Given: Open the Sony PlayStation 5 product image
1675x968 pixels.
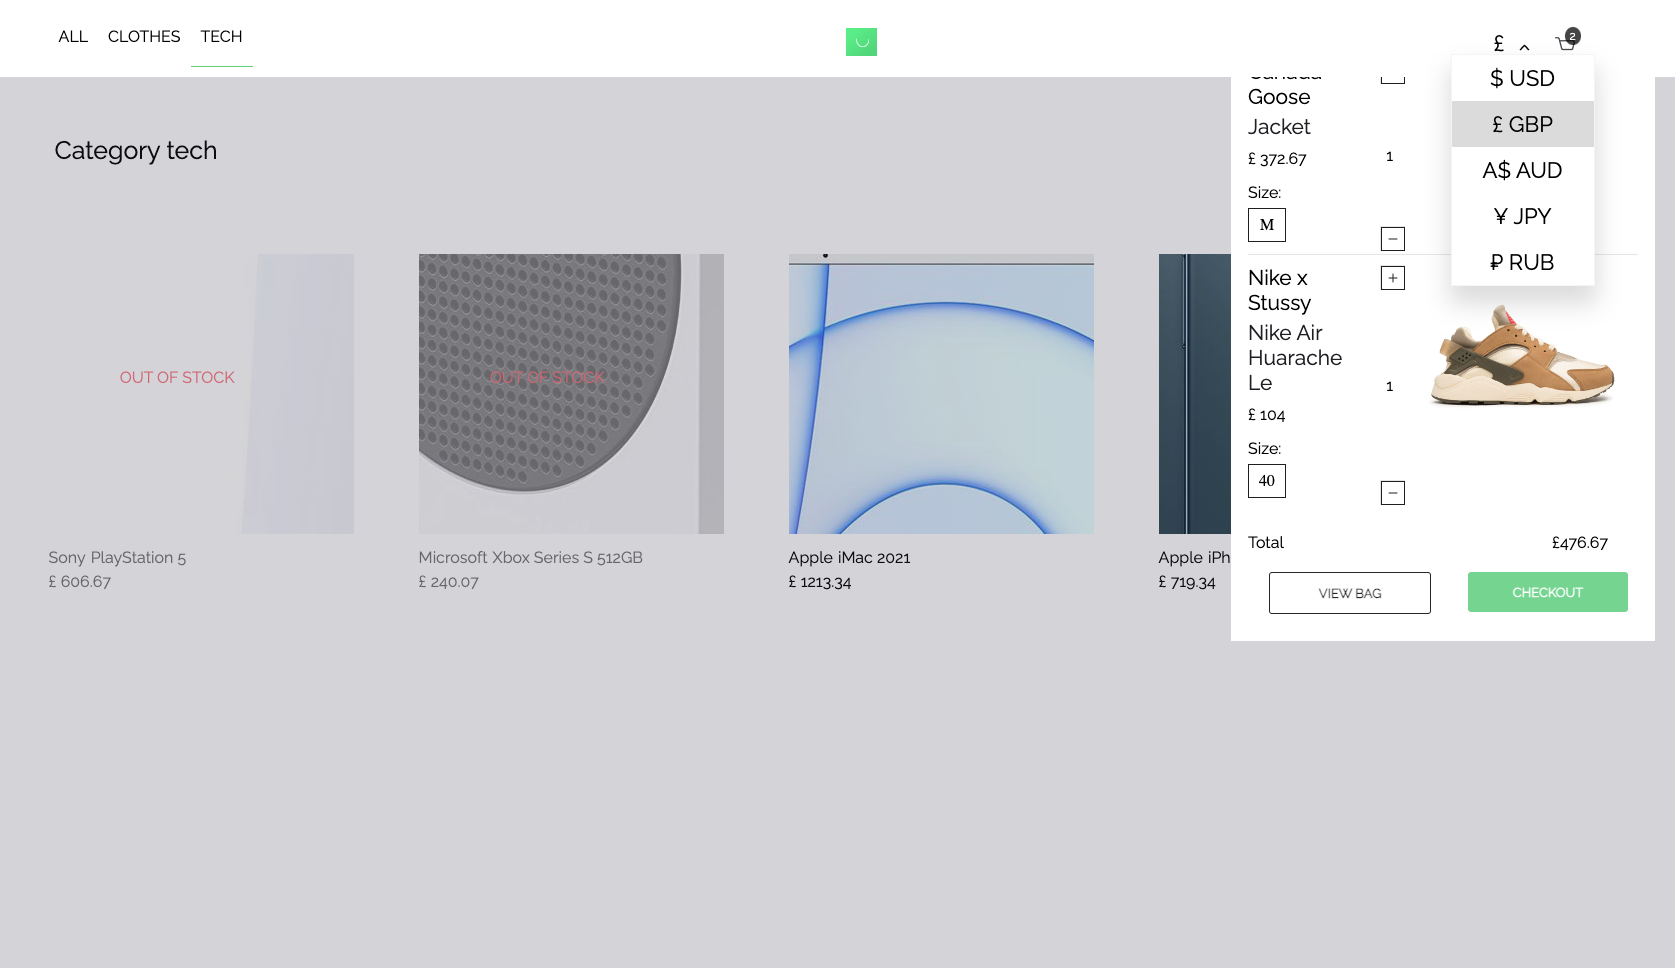Looking at the screenshot, I should (201, 394).
